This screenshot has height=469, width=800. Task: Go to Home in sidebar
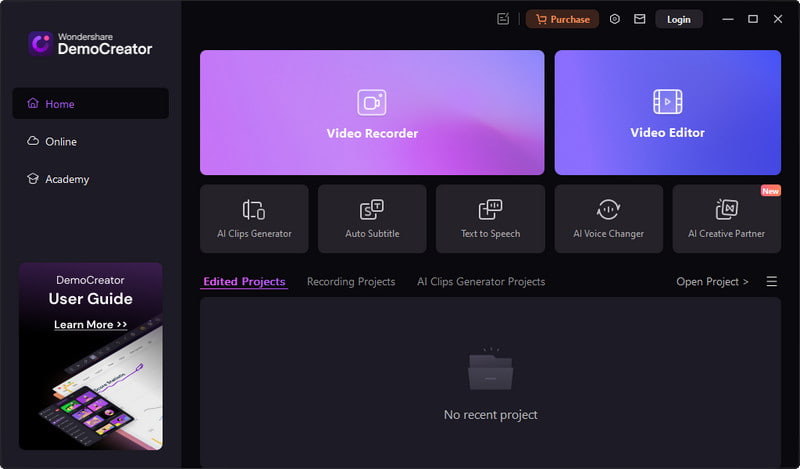click(x=91, y=104)
